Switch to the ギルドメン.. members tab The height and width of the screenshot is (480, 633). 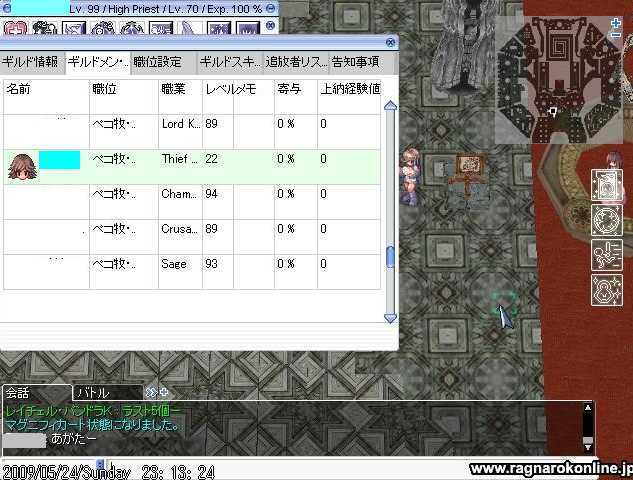(x=98, y=63)
